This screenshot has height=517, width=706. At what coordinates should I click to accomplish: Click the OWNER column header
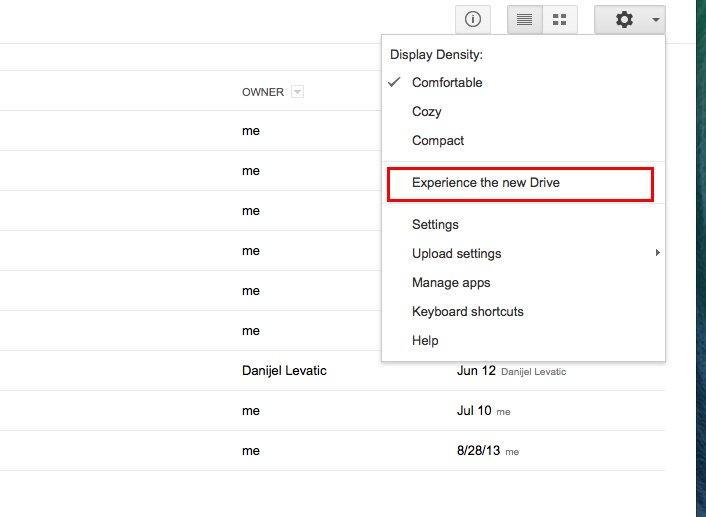[x=263, y=92]
